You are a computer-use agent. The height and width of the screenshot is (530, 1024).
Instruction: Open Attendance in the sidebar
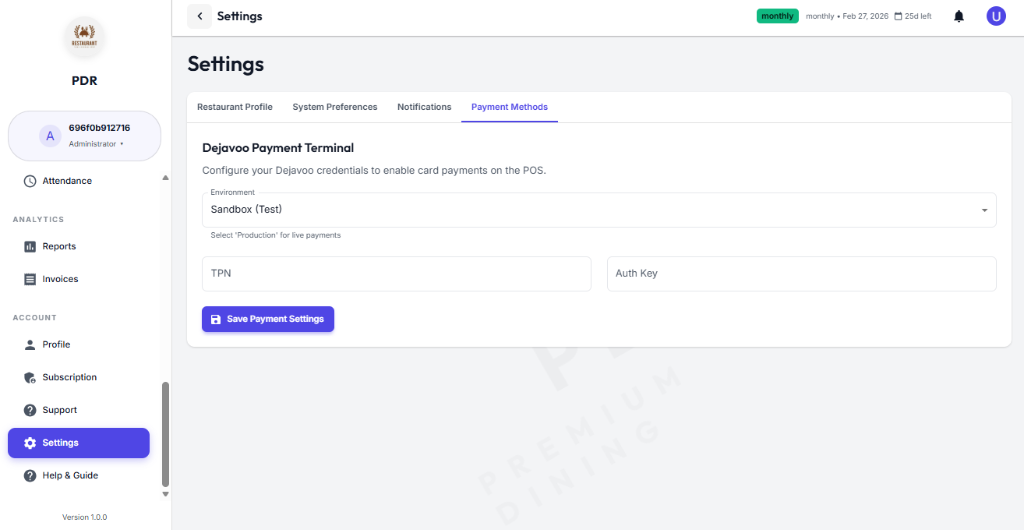79,181
